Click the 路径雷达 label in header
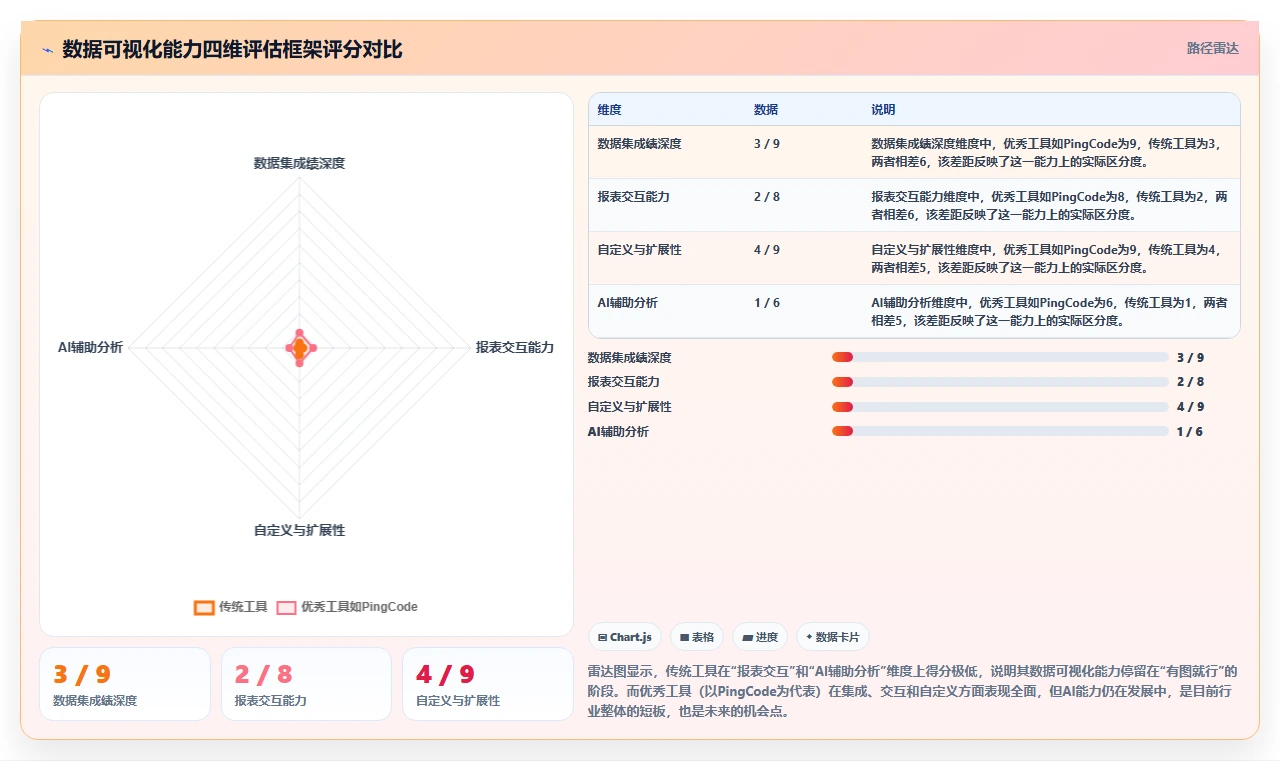 pos(1212,48)
